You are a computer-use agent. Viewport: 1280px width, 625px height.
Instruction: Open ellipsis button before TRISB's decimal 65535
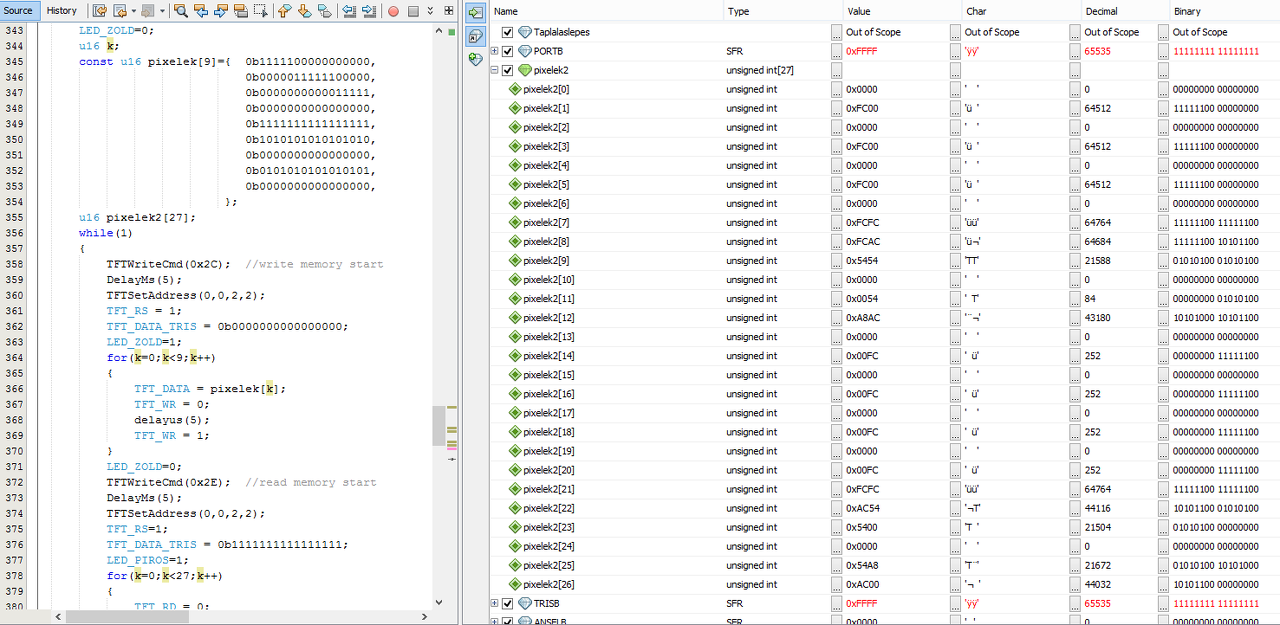(x=1075, y=603)
